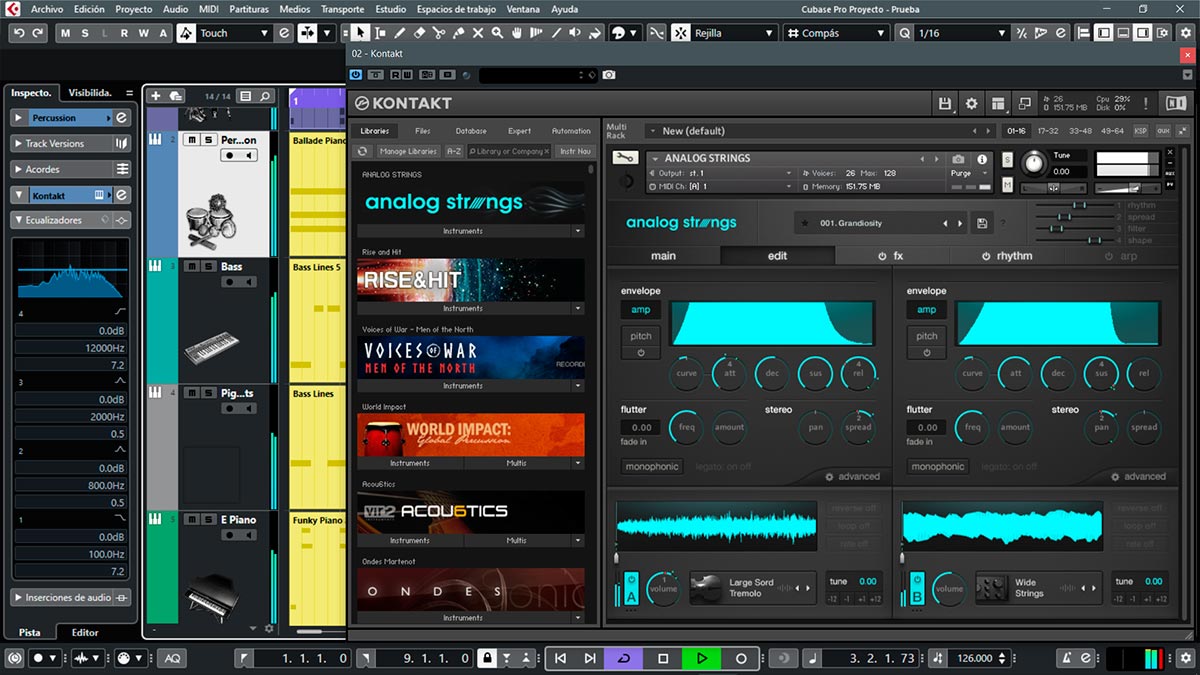Open the Espacios de trabajo menu
The height and width of the screenshot is (675, 1200).
tap(456, 9)
